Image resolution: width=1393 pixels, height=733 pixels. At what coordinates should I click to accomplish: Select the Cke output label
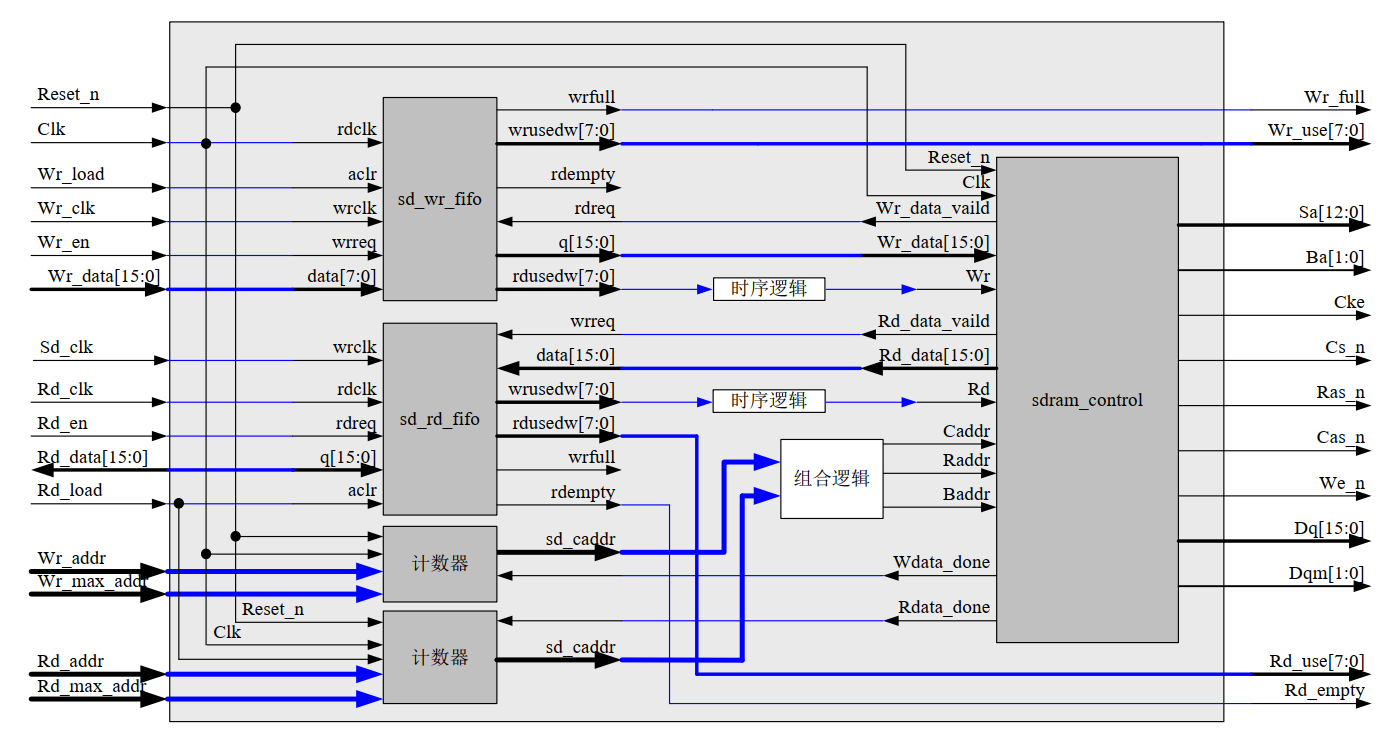click(1349, 302)
